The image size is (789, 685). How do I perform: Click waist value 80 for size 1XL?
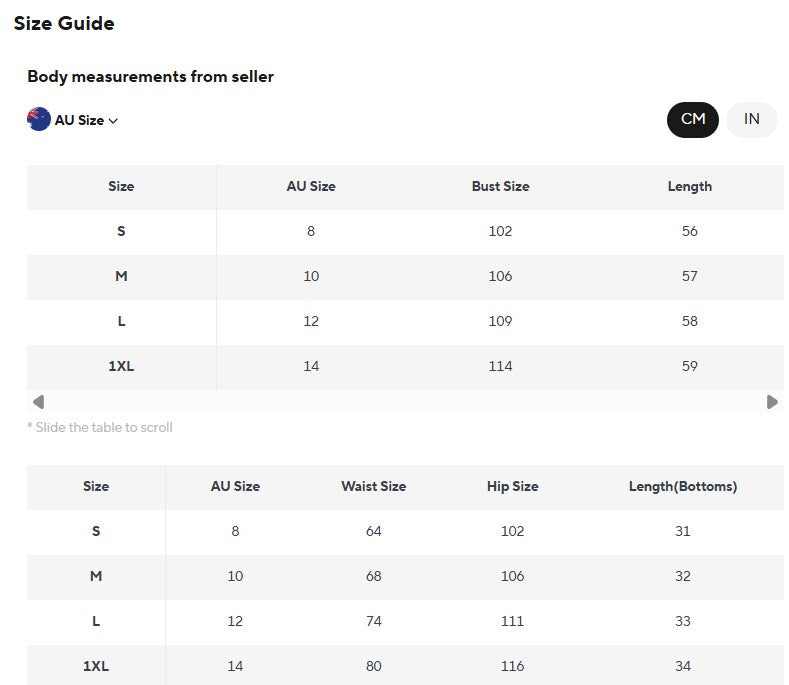click(373, 666)
